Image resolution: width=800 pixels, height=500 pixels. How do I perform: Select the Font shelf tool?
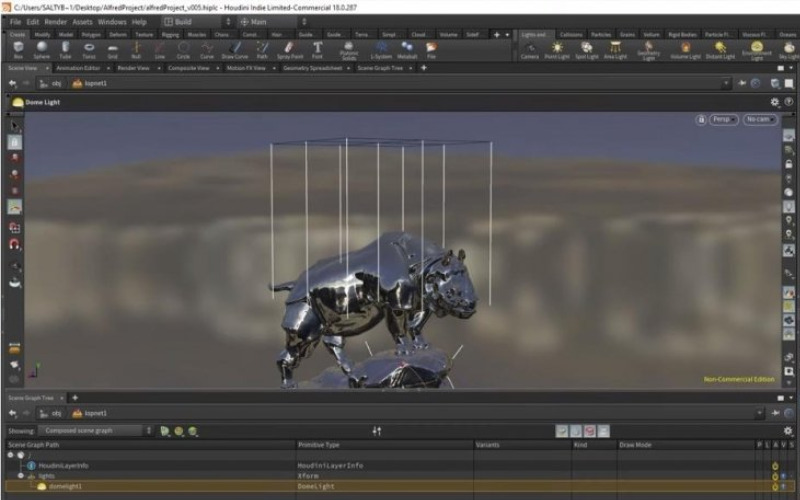(317, 50)
